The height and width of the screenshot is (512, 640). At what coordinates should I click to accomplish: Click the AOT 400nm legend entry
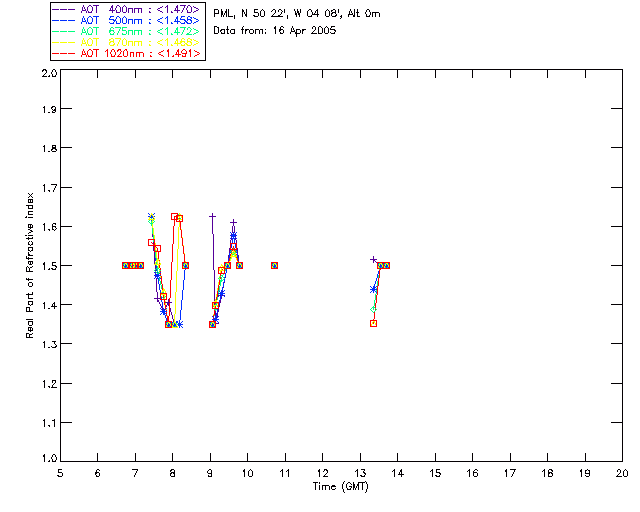point(126,9)
